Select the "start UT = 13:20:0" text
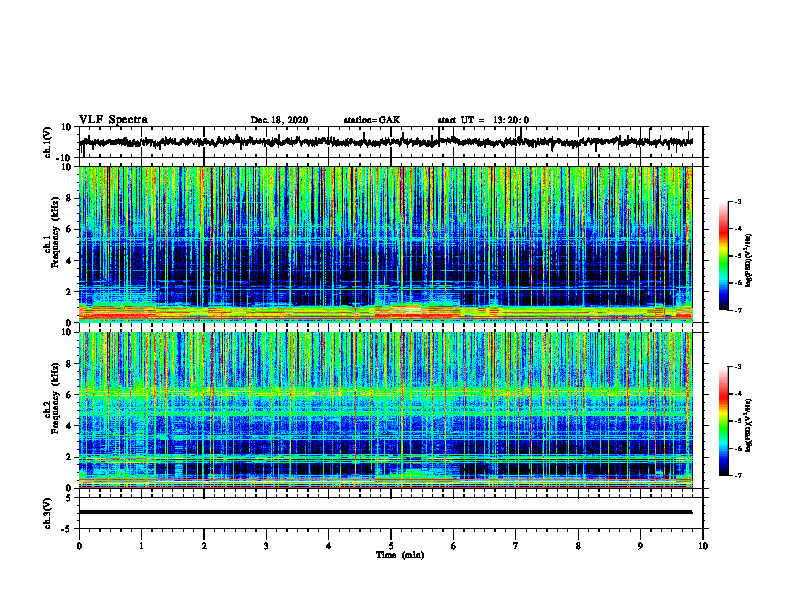The width and height of the screenshot is (792, 612). (x=483, y=120)
